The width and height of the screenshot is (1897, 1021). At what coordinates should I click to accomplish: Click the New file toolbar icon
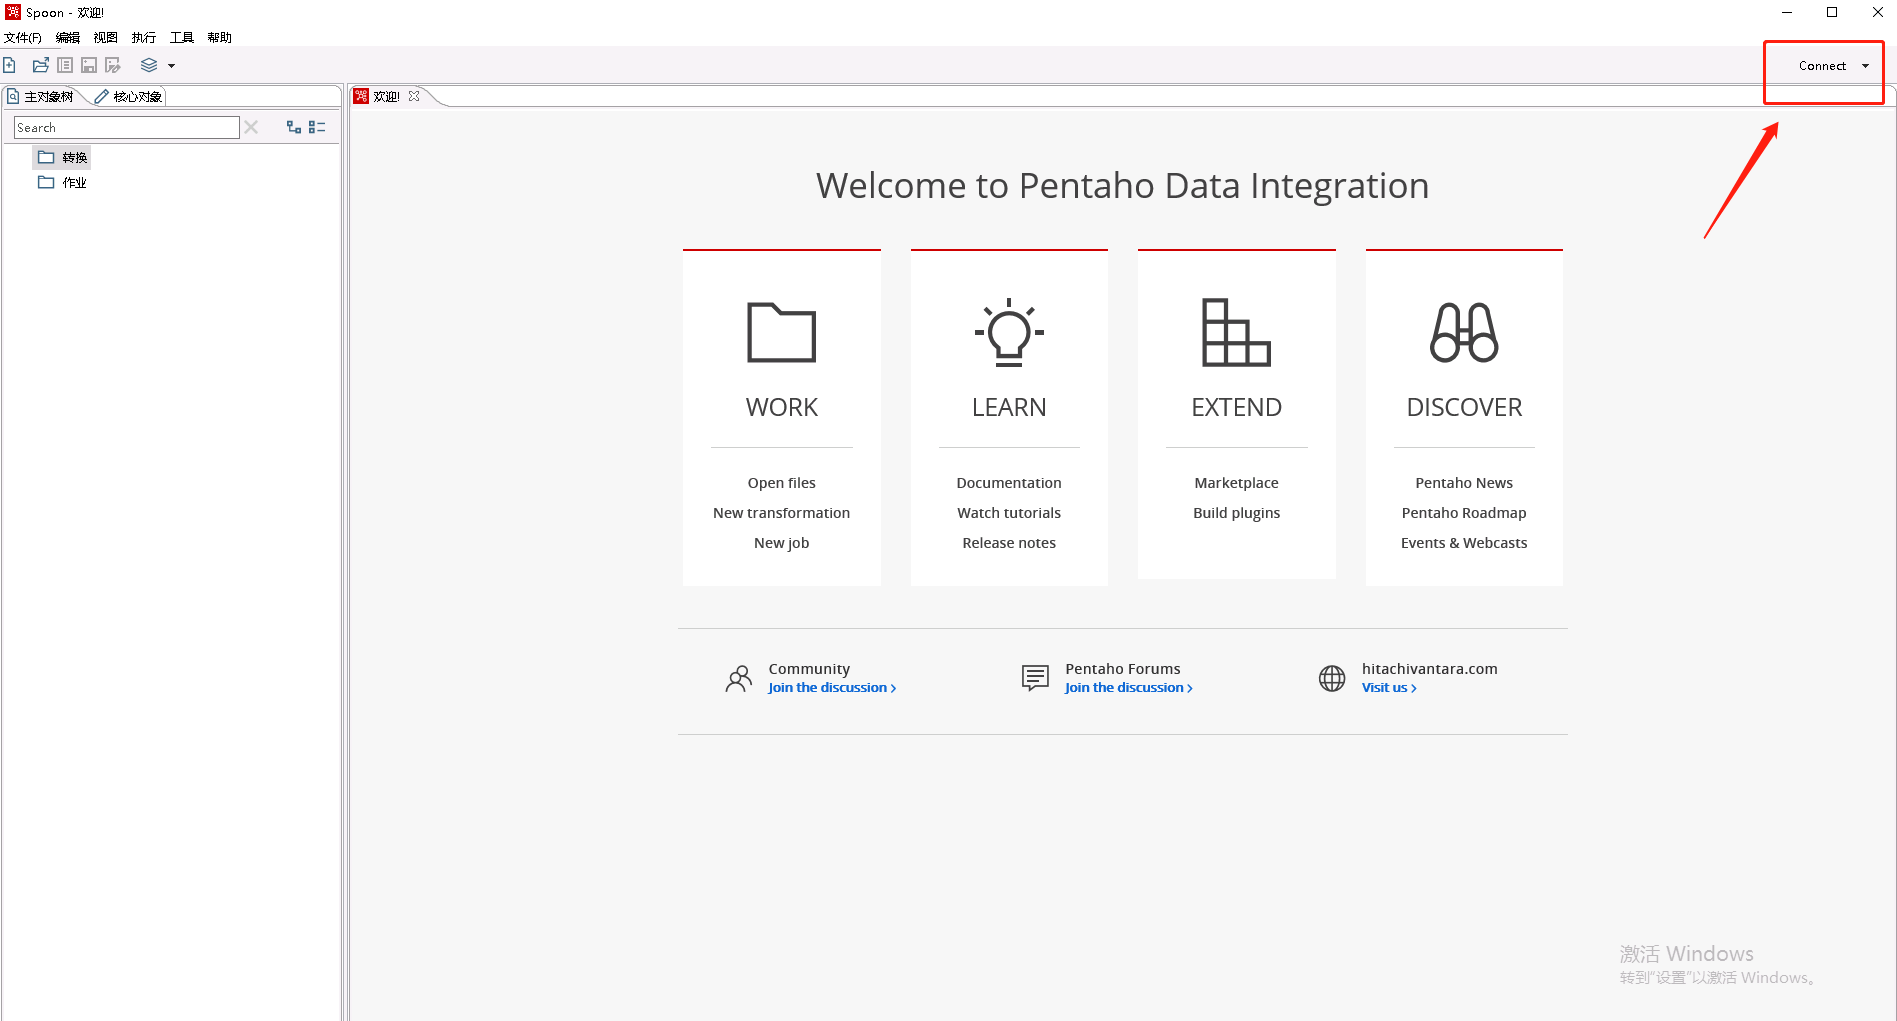click(10, 65)
